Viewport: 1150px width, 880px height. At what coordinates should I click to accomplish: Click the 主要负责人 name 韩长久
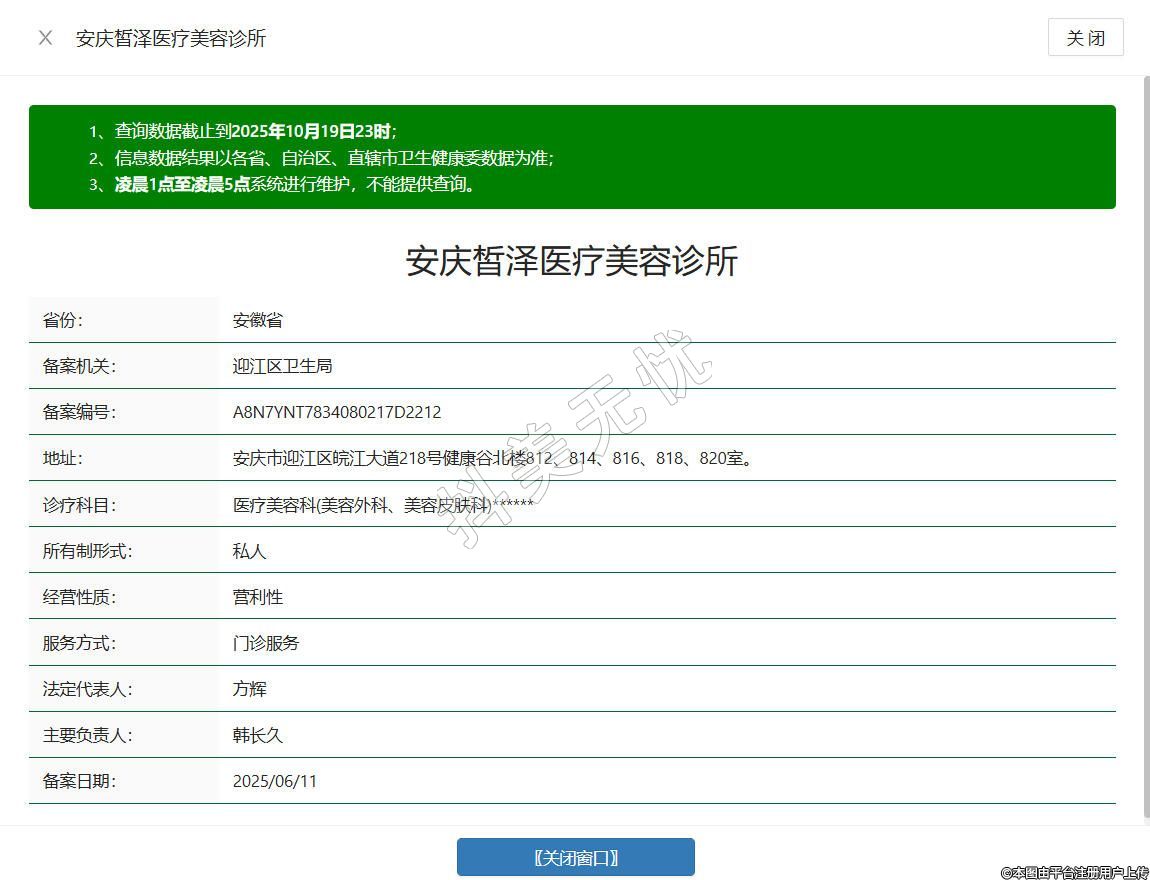pyautogui.click(x=258, y=735)
